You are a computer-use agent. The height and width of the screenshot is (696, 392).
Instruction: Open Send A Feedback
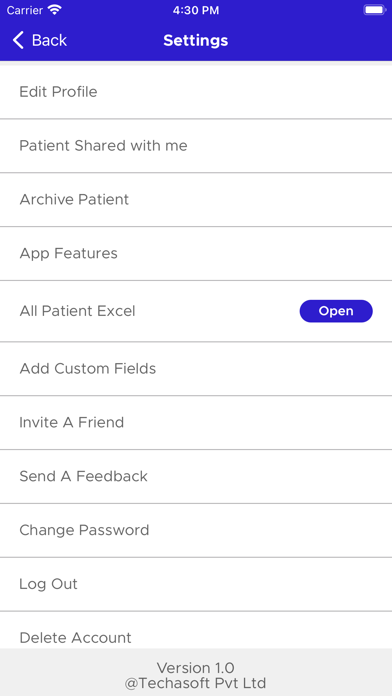coord(196,476)
